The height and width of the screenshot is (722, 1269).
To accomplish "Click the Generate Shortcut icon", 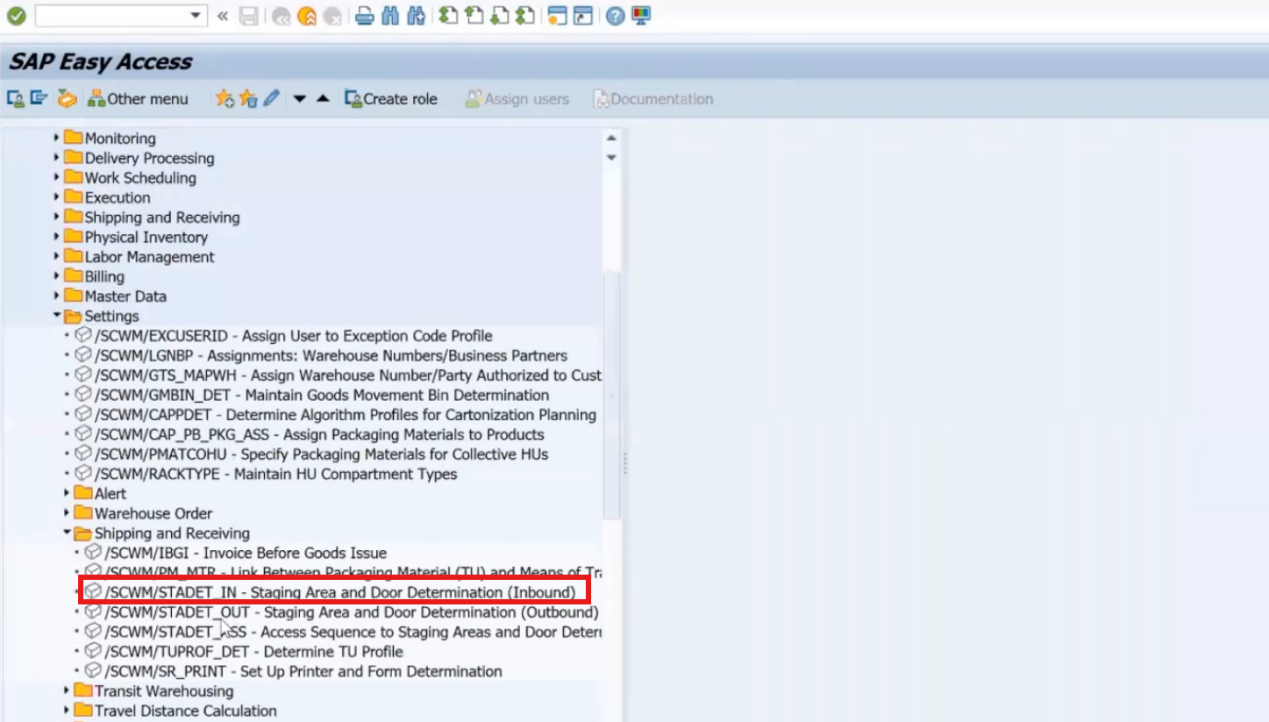I will (x=583, y=16).
